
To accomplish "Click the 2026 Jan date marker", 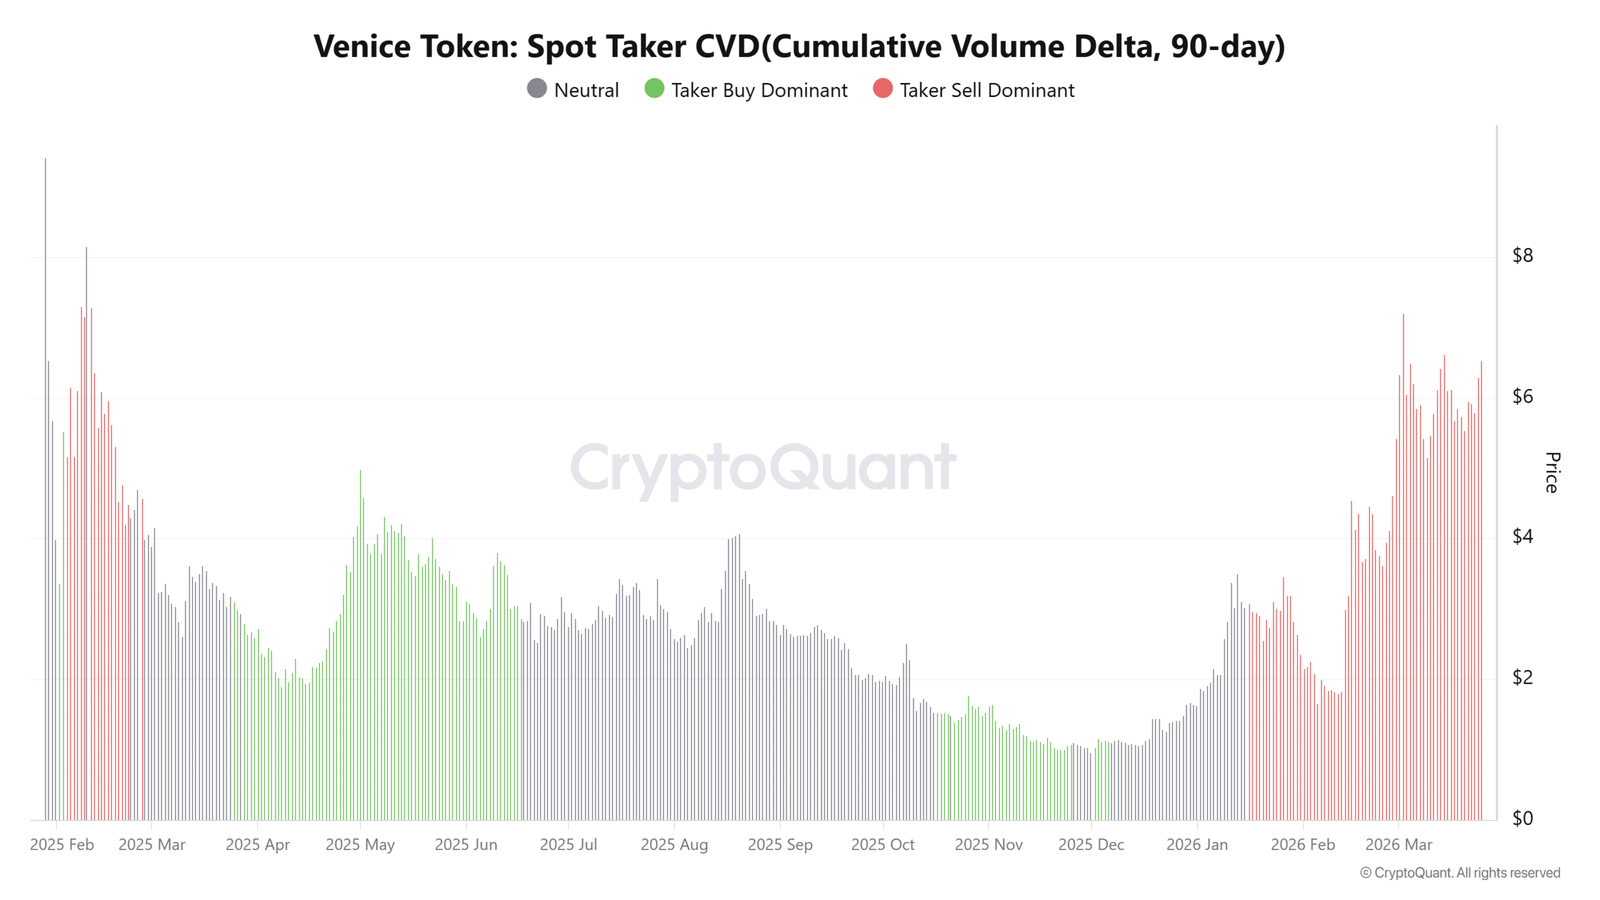I will [x=1197, y=845].
